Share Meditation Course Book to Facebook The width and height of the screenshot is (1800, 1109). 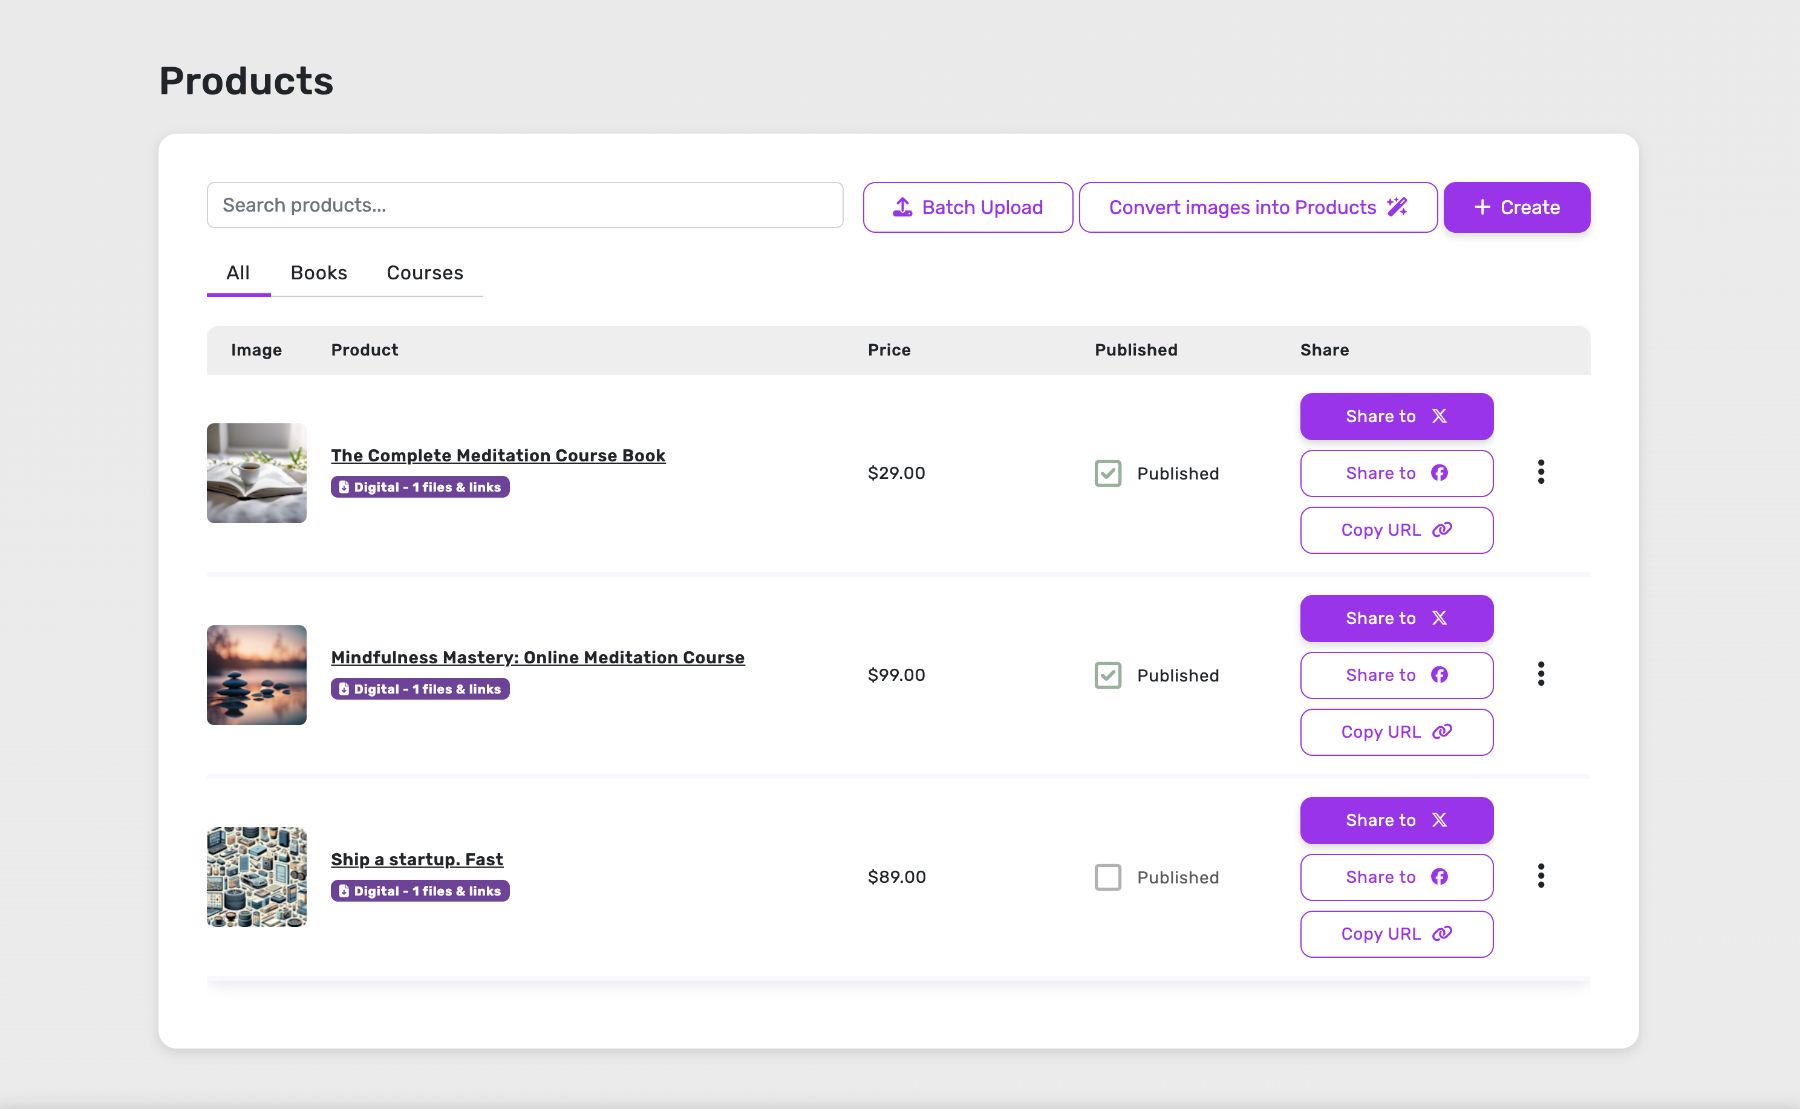pos(1396,473)
